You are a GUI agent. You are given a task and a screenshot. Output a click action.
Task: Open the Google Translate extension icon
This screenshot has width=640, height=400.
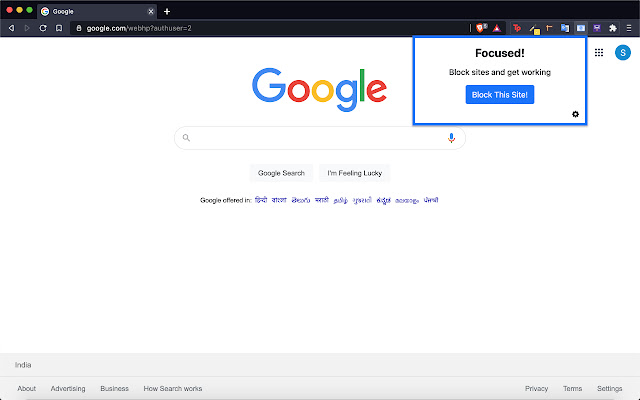click(x=565, y=28)
